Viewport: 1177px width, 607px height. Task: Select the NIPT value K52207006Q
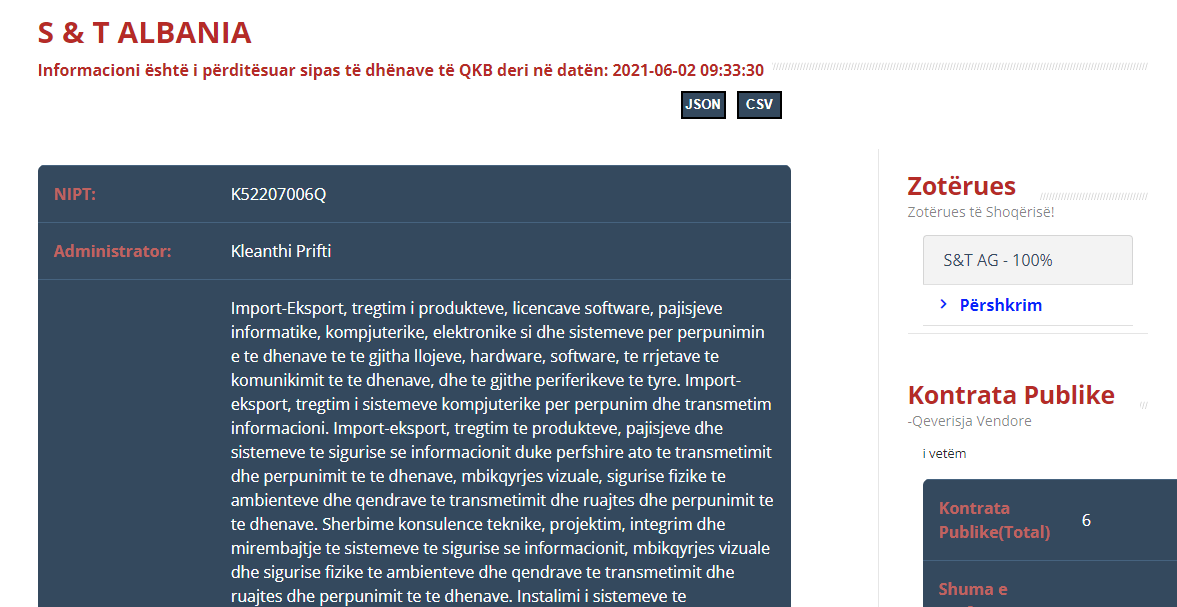(x=278, y=194)
